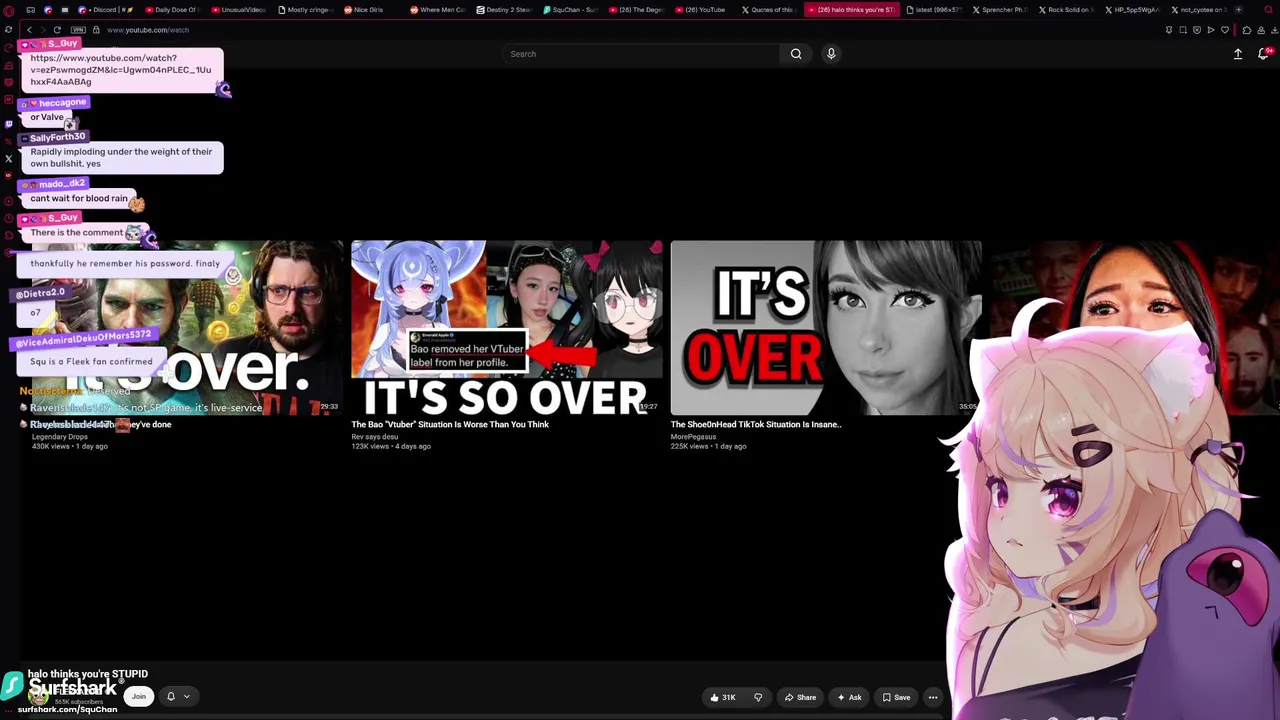Screen dimensions: 1280x720
Task: Switch to the Mostly cringe tab
Action: point(304,10)
